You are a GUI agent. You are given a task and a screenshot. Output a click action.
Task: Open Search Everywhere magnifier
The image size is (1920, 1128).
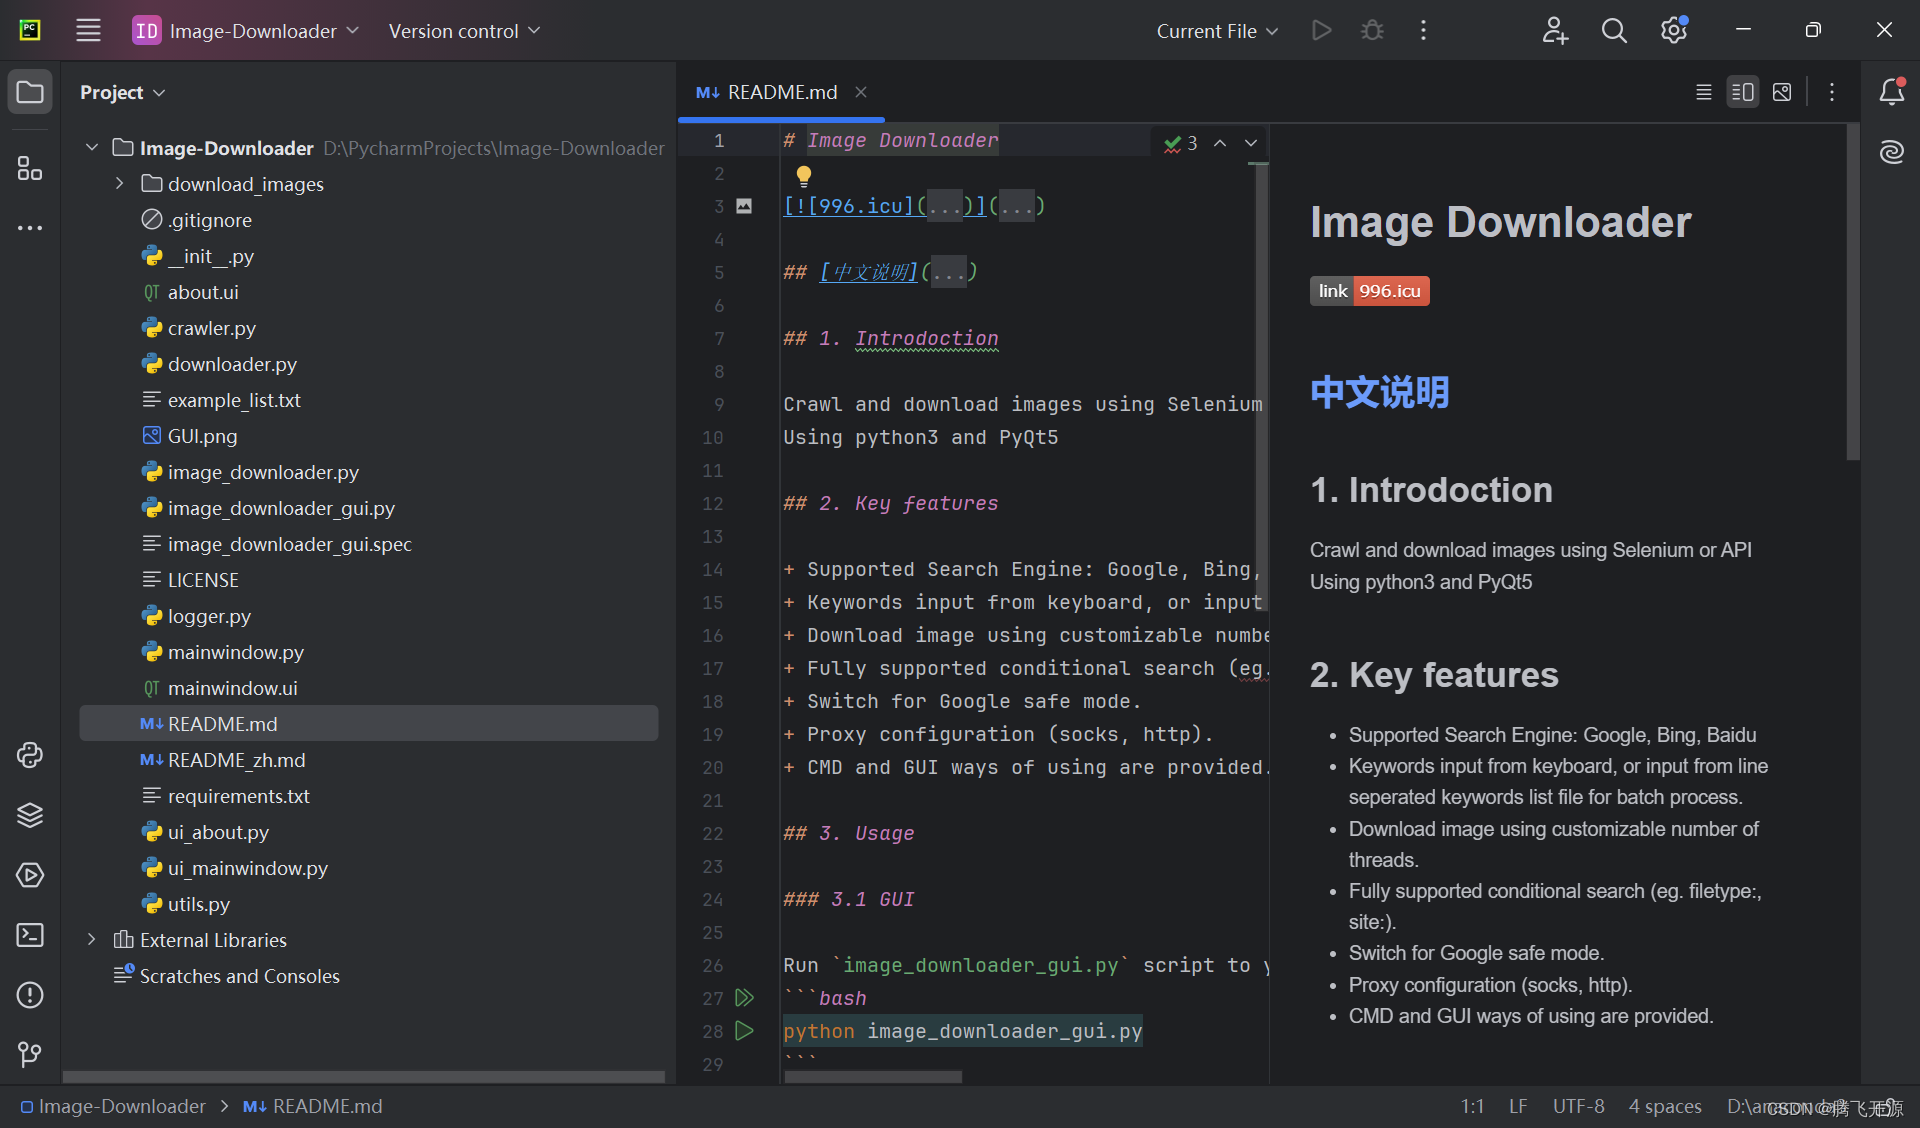tap(1614, 30)
